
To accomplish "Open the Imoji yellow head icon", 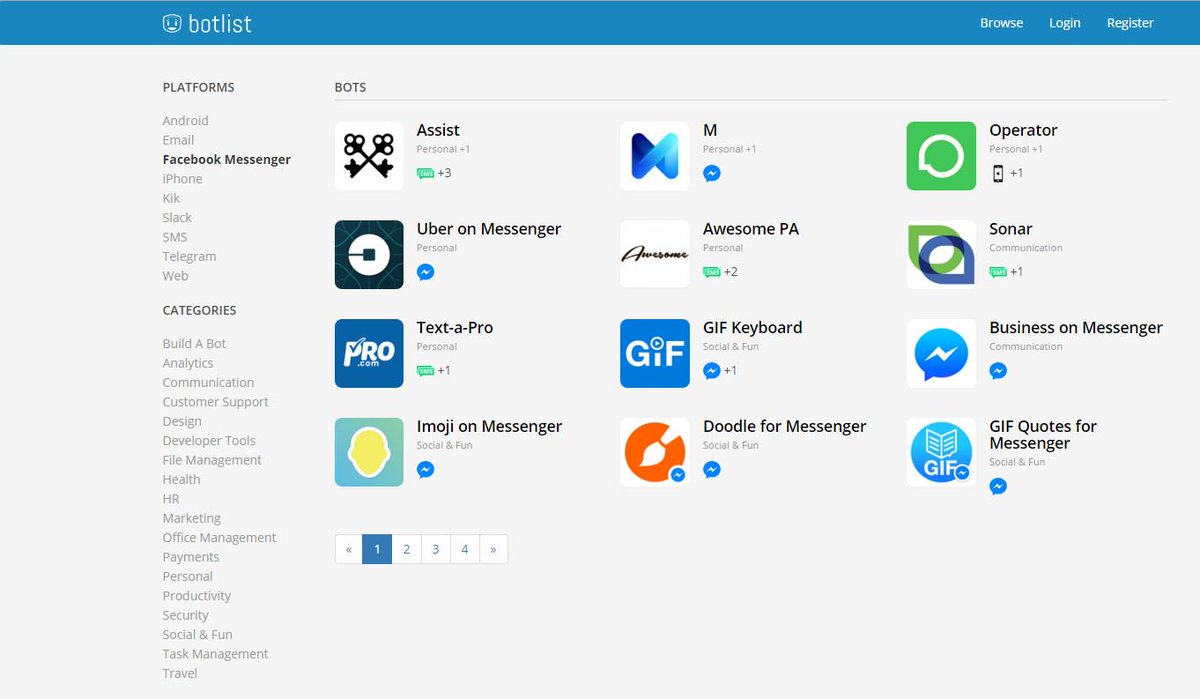I will coord(369,452).
